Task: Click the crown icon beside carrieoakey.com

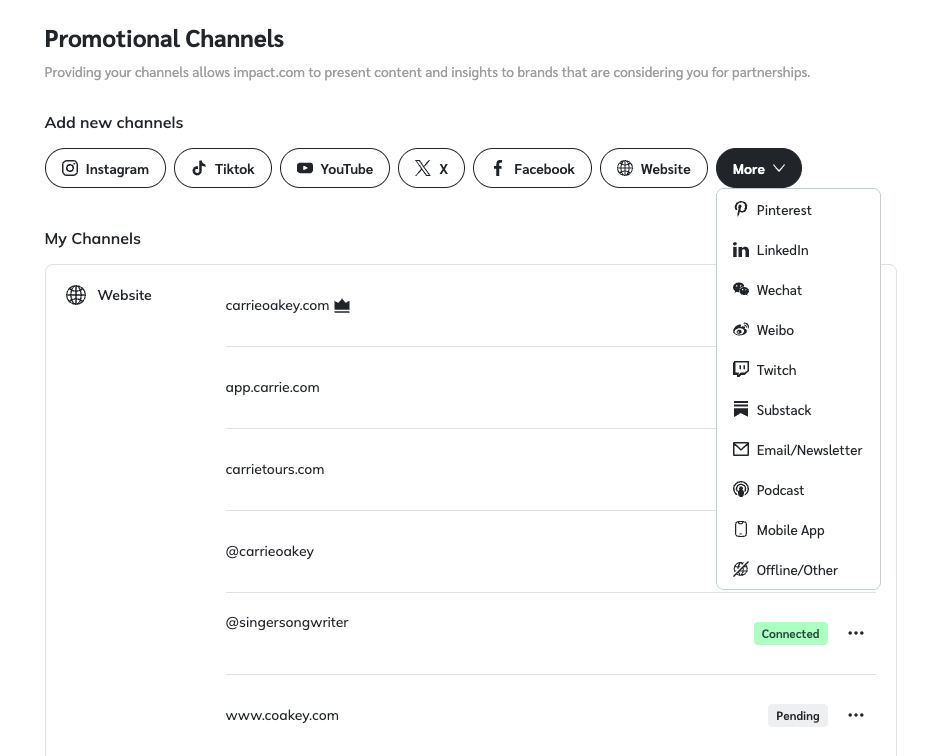Action: coord(342,306)
